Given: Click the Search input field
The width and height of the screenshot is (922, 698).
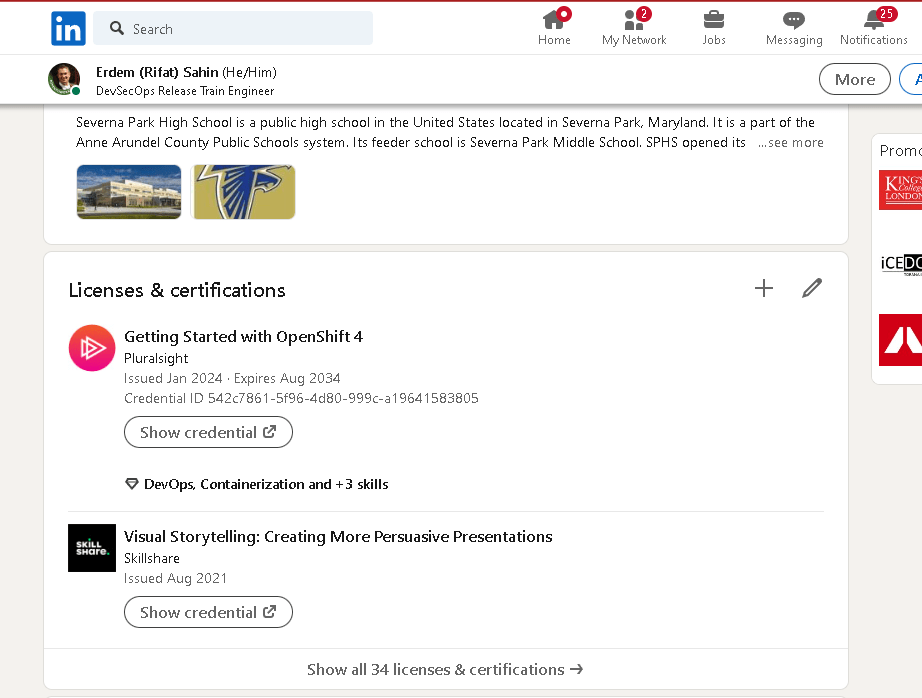Looking at the screenshot, I should click(x=233, y=28).
